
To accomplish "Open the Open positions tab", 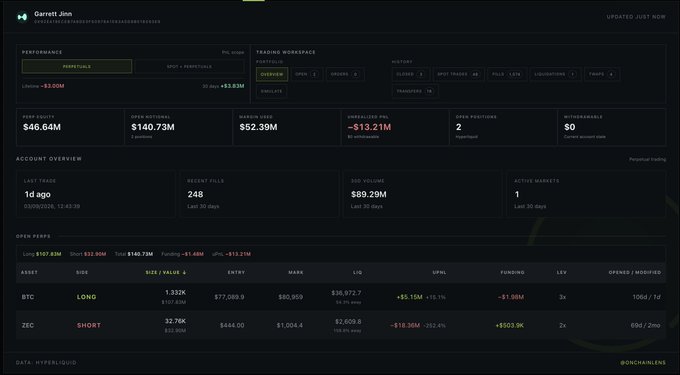I will [307, 74].
